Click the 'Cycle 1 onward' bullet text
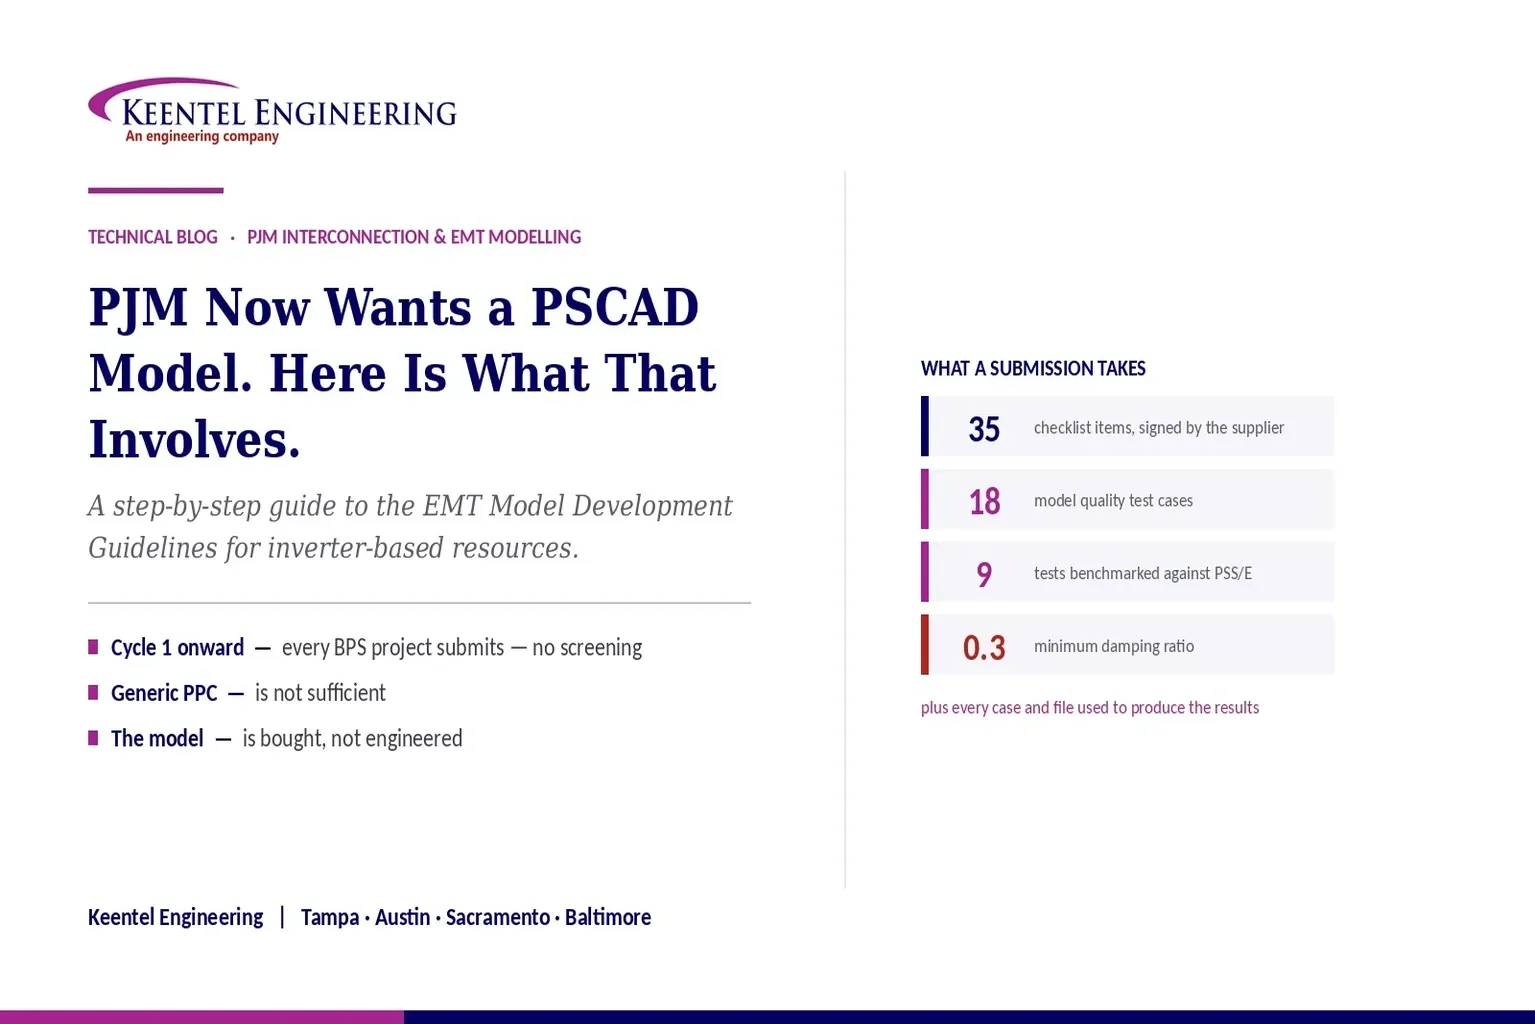Viewport: 1535px width, 1024px height. (x=177, y=647)
